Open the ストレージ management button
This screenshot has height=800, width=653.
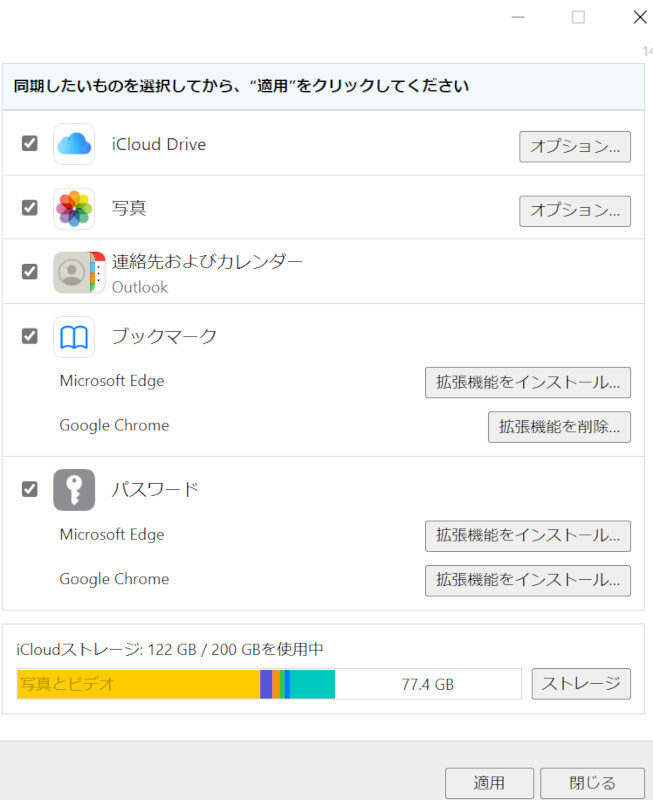581,684
